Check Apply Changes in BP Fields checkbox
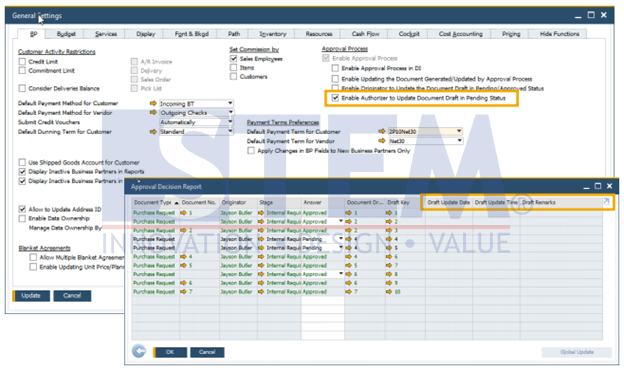The width and height of the screenshot is (624, 371). (x=251, y=150)
